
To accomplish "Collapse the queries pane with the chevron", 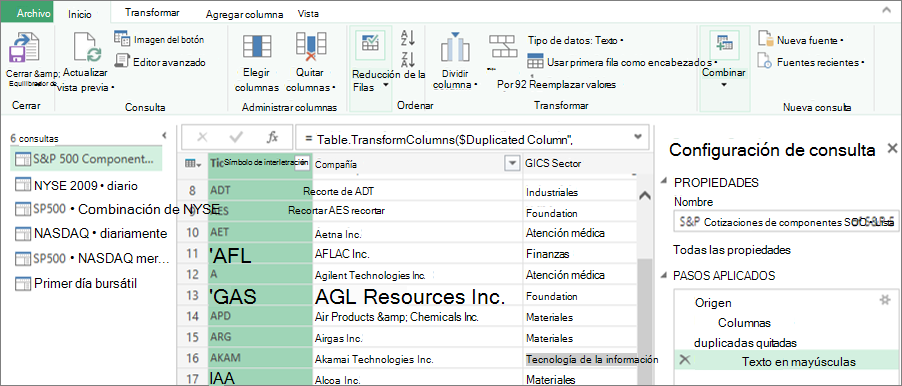I will click(x=164, y=136).
